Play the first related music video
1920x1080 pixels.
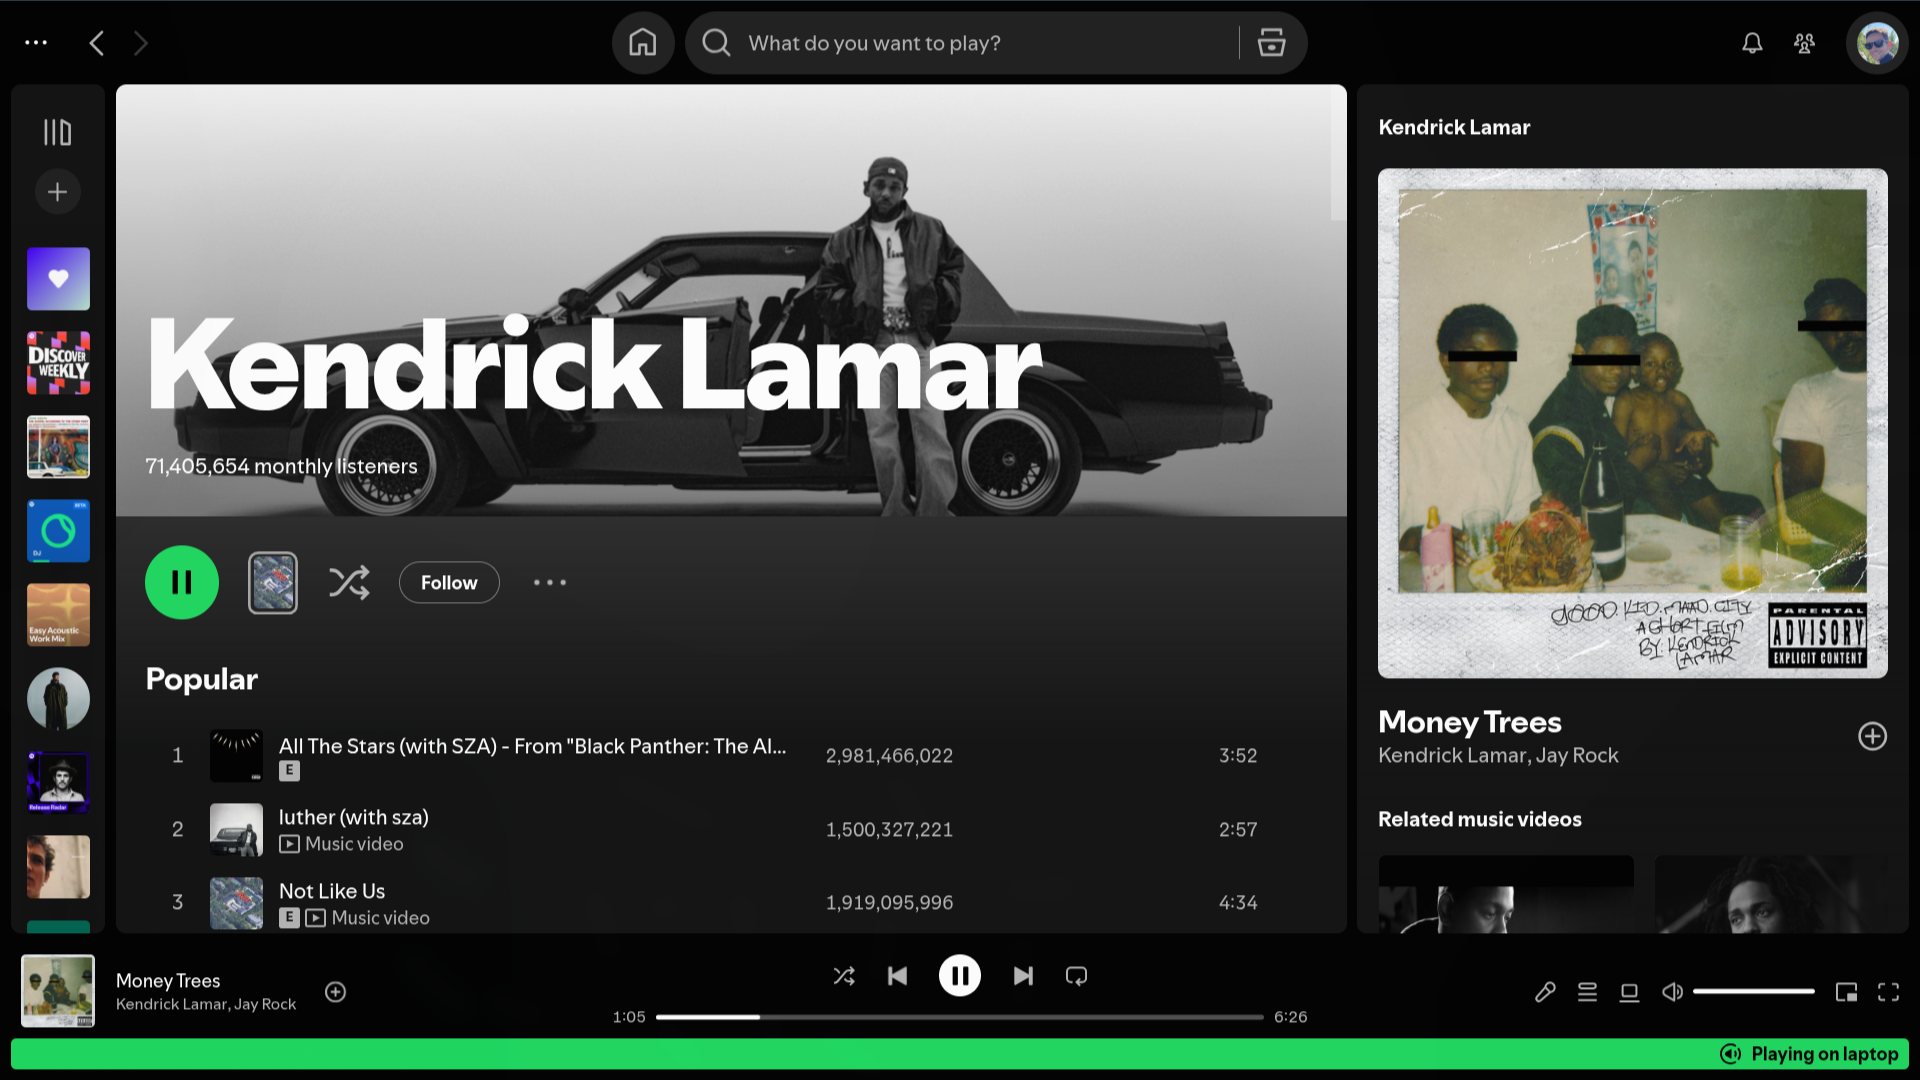click(x=1506, y=894)
